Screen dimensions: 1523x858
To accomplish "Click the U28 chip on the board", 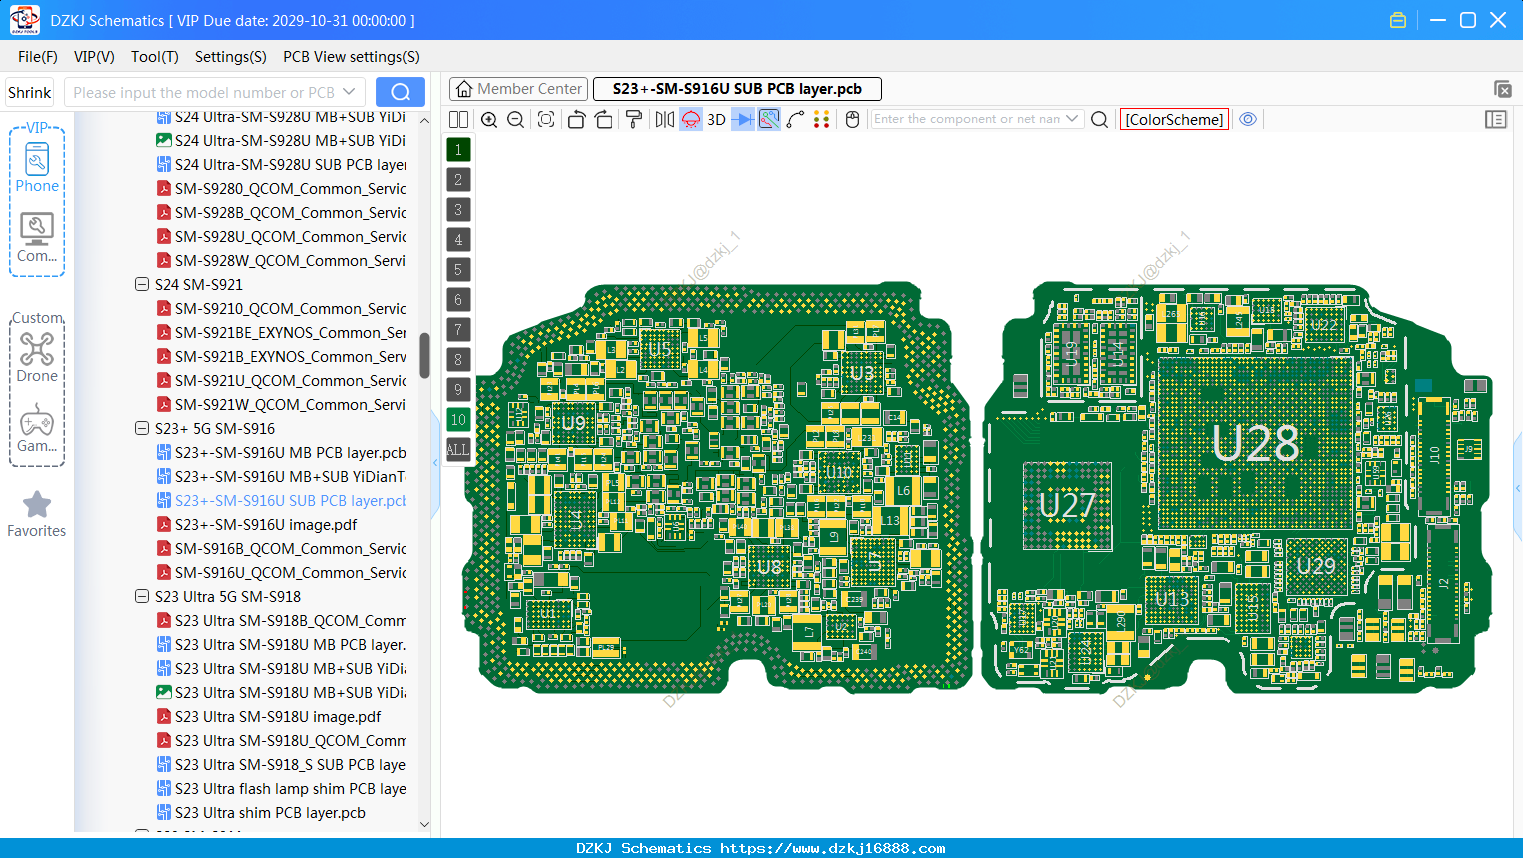I will (x=1255, y=444).
